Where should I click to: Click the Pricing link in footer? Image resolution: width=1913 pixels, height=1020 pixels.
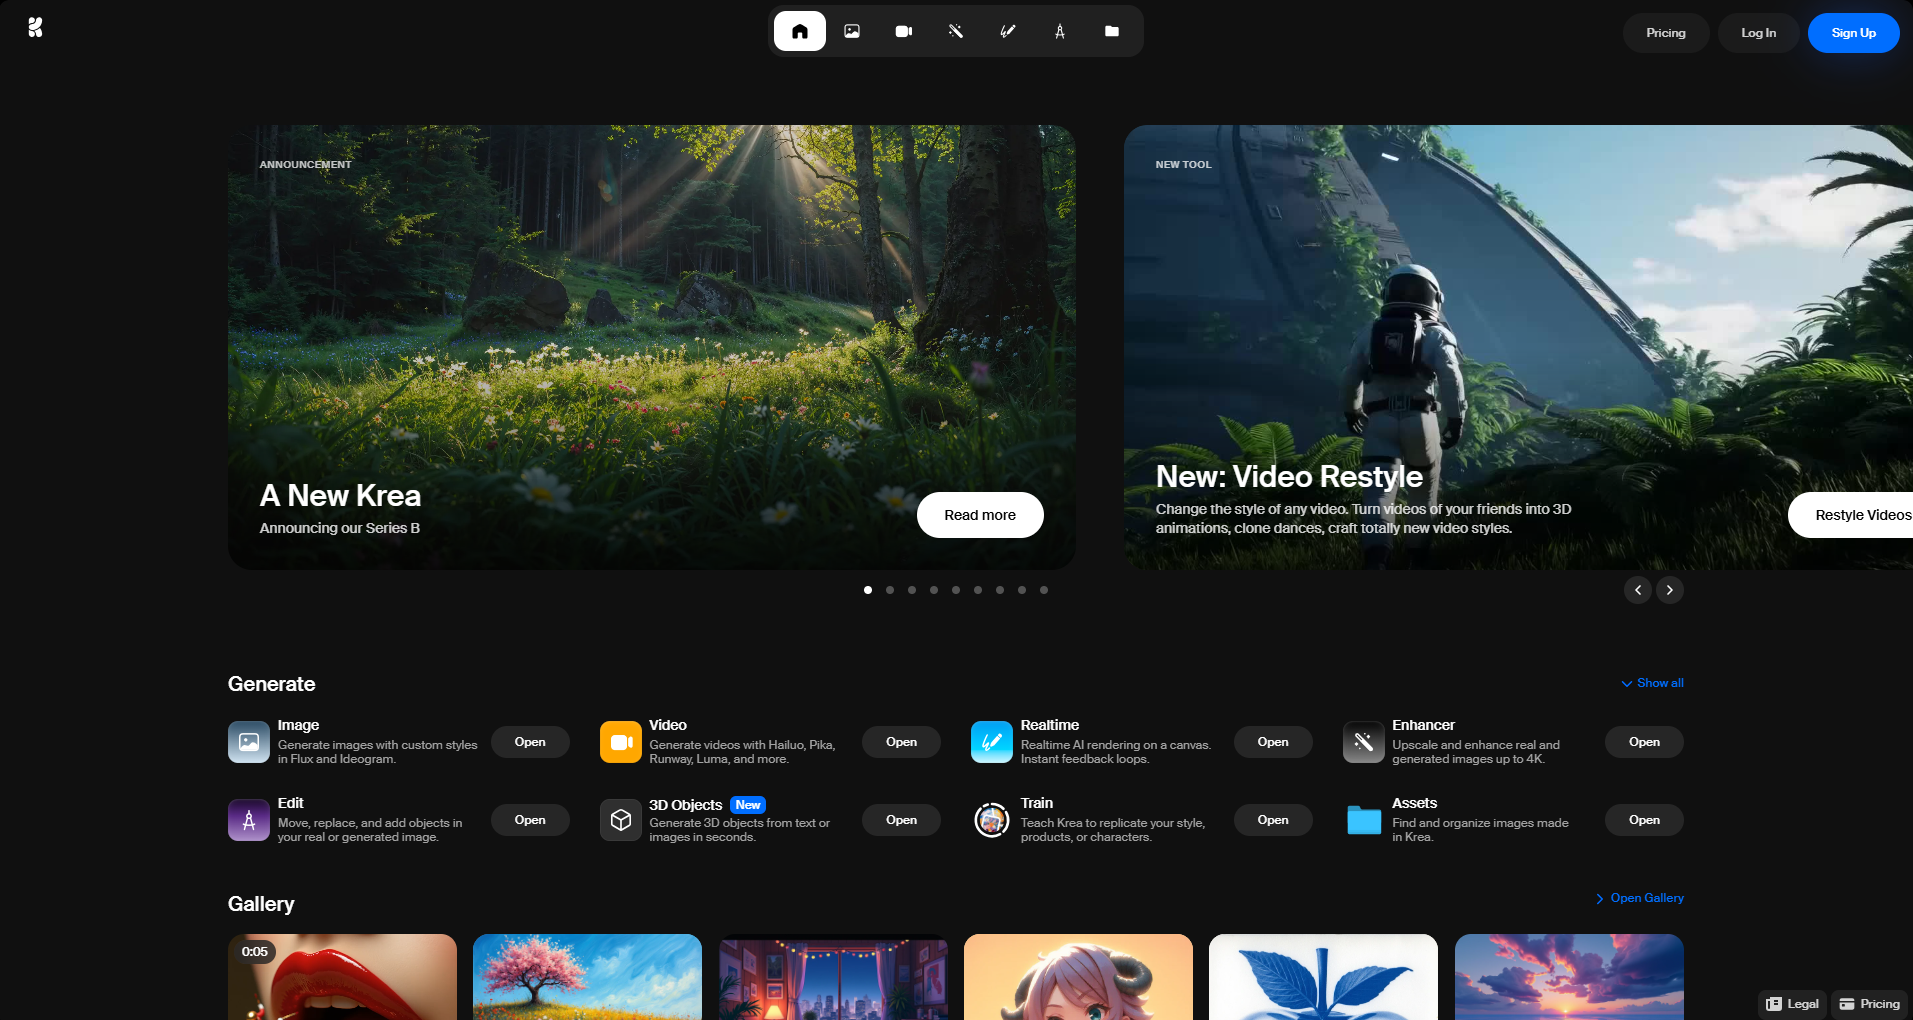(1869, 1004)
